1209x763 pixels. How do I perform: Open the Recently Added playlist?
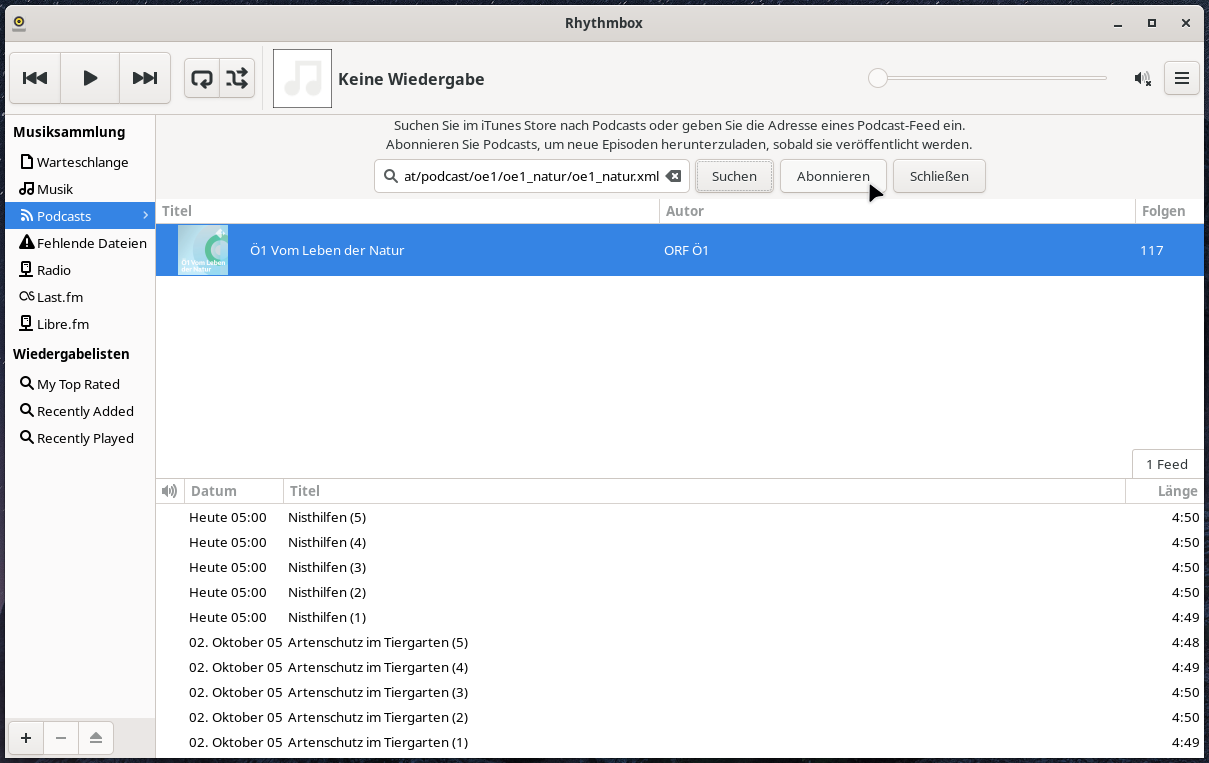point(85,411)
